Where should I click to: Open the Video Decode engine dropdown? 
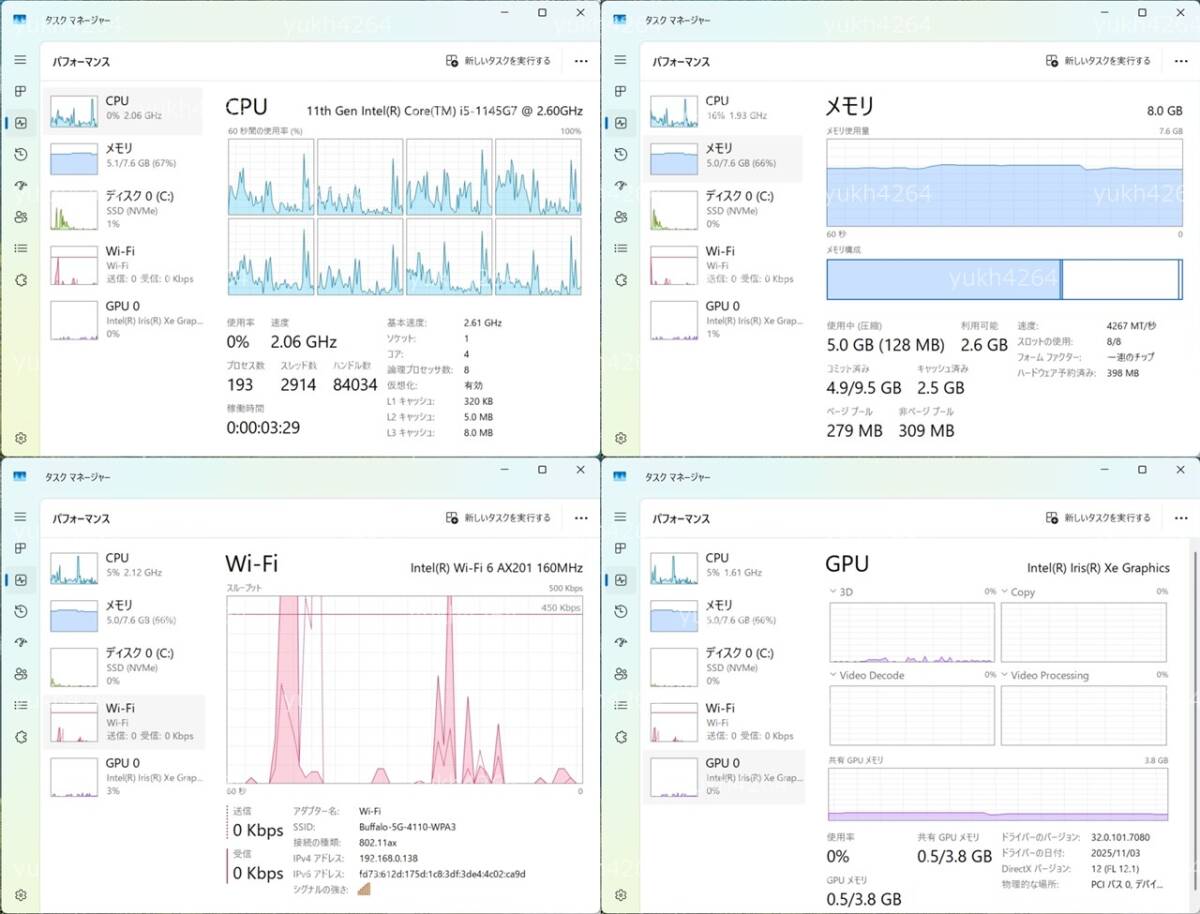[835, 675]
